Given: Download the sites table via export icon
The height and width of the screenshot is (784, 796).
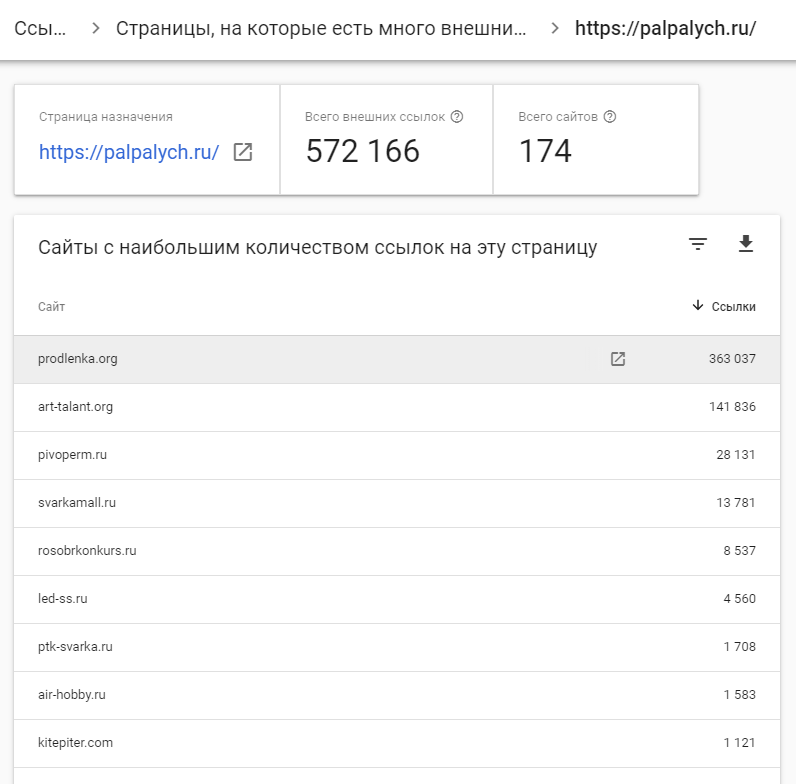Looking at the screenshot, I should [x=745, y=244].
